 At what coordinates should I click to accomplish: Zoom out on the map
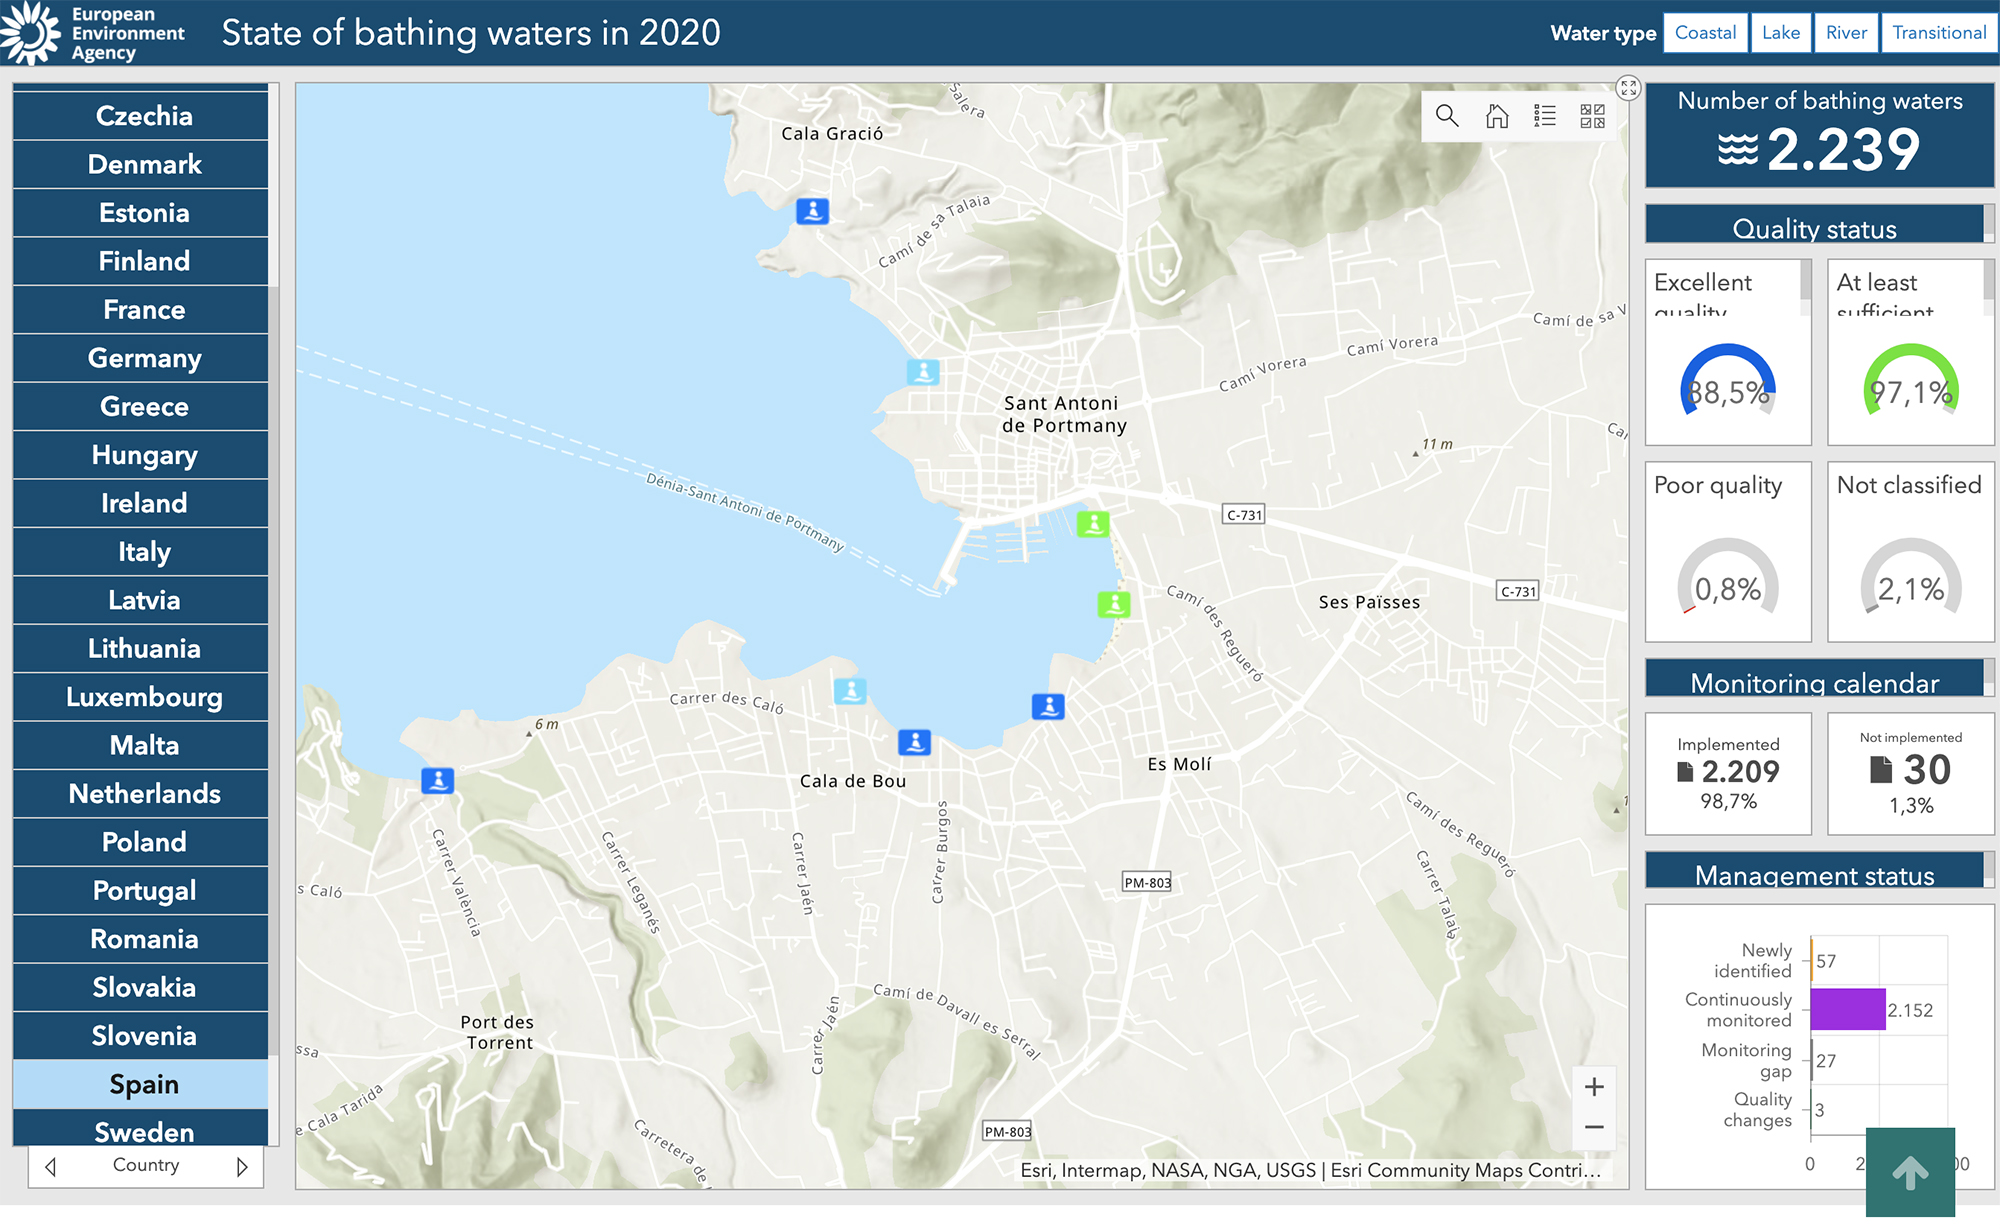click(x=1594, y=1127)
